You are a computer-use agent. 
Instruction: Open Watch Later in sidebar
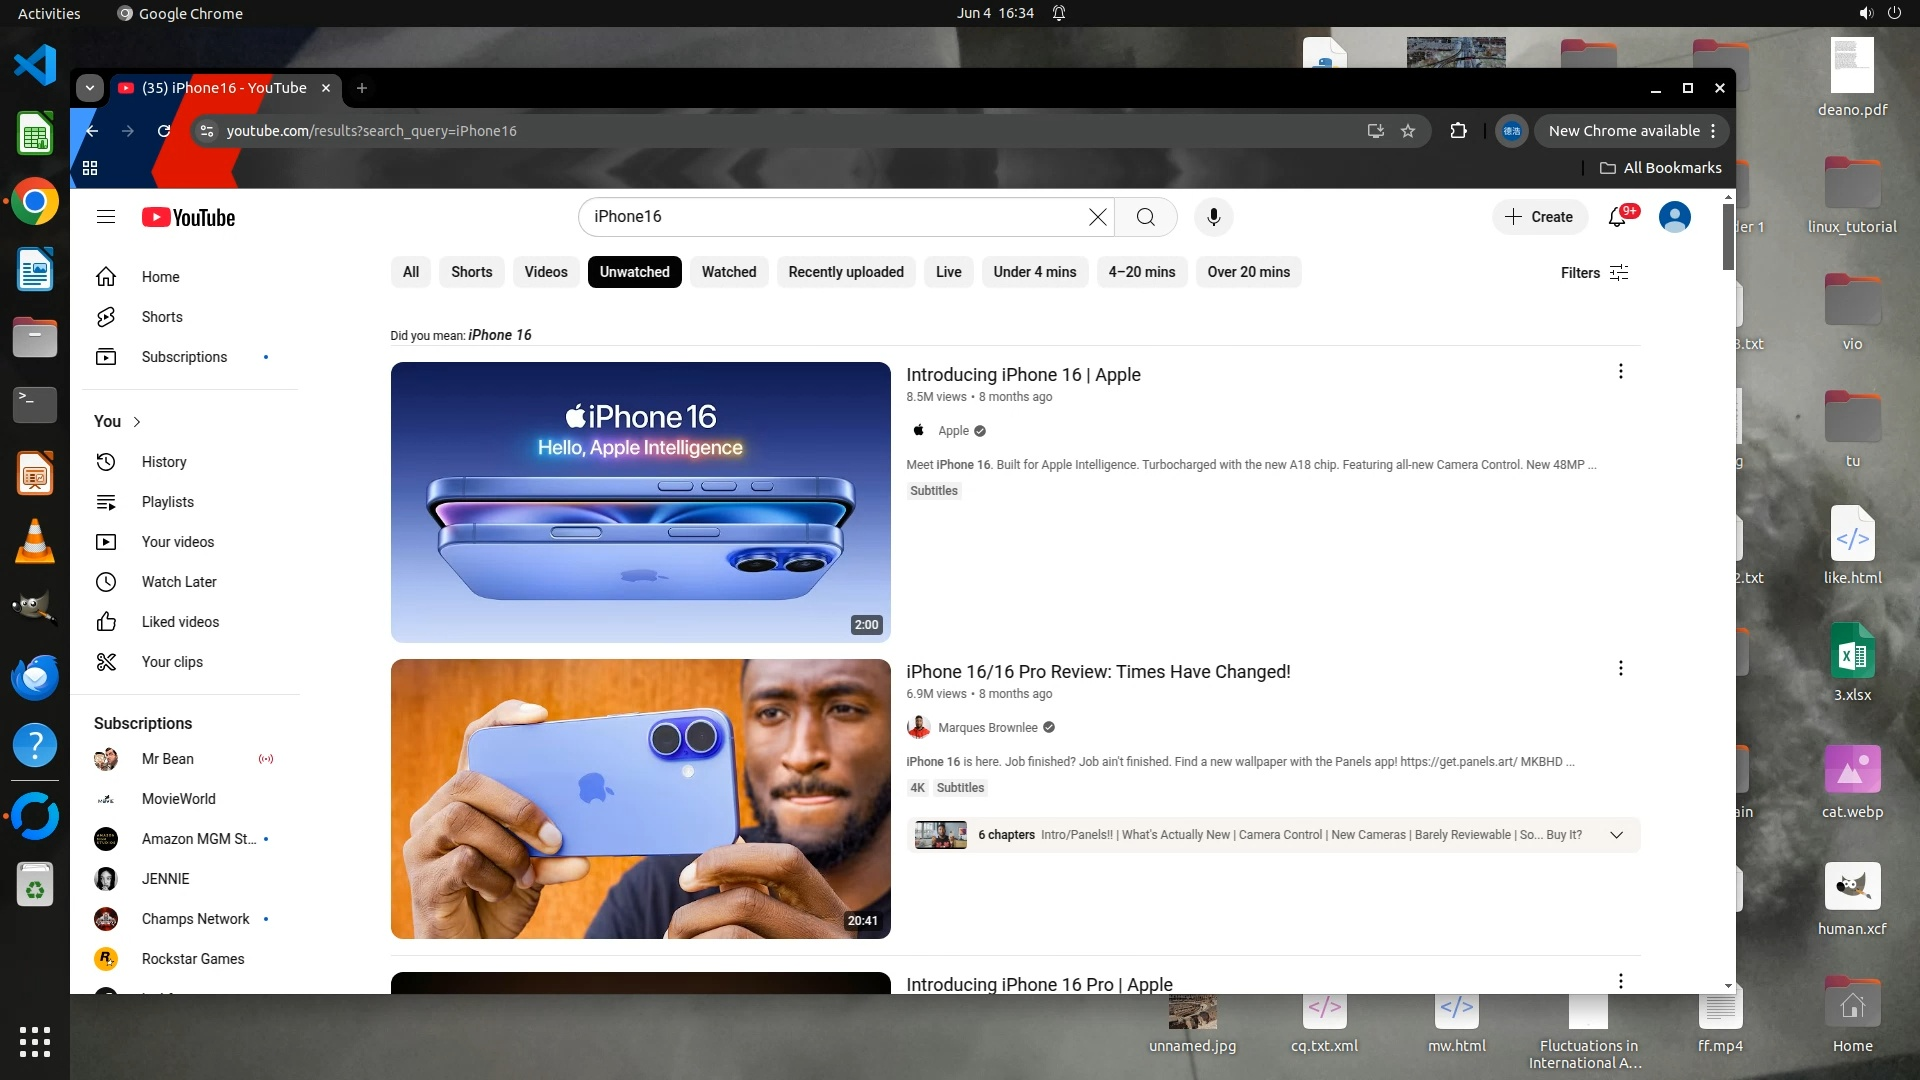[178, 582]
